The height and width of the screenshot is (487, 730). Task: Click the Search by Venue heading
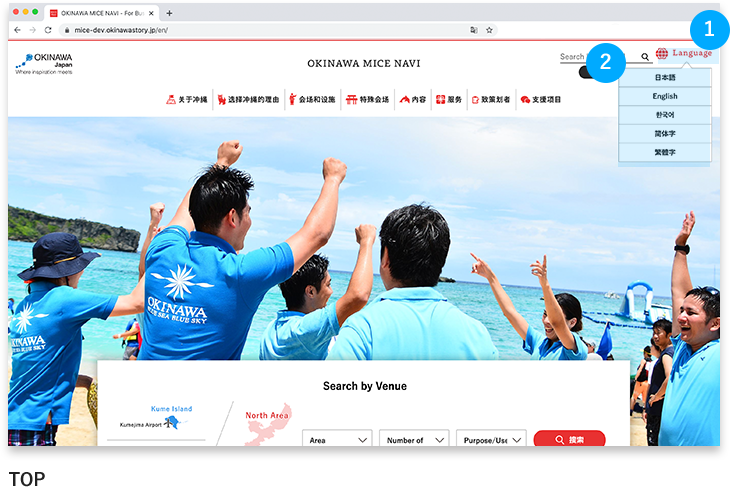[365, 386]
